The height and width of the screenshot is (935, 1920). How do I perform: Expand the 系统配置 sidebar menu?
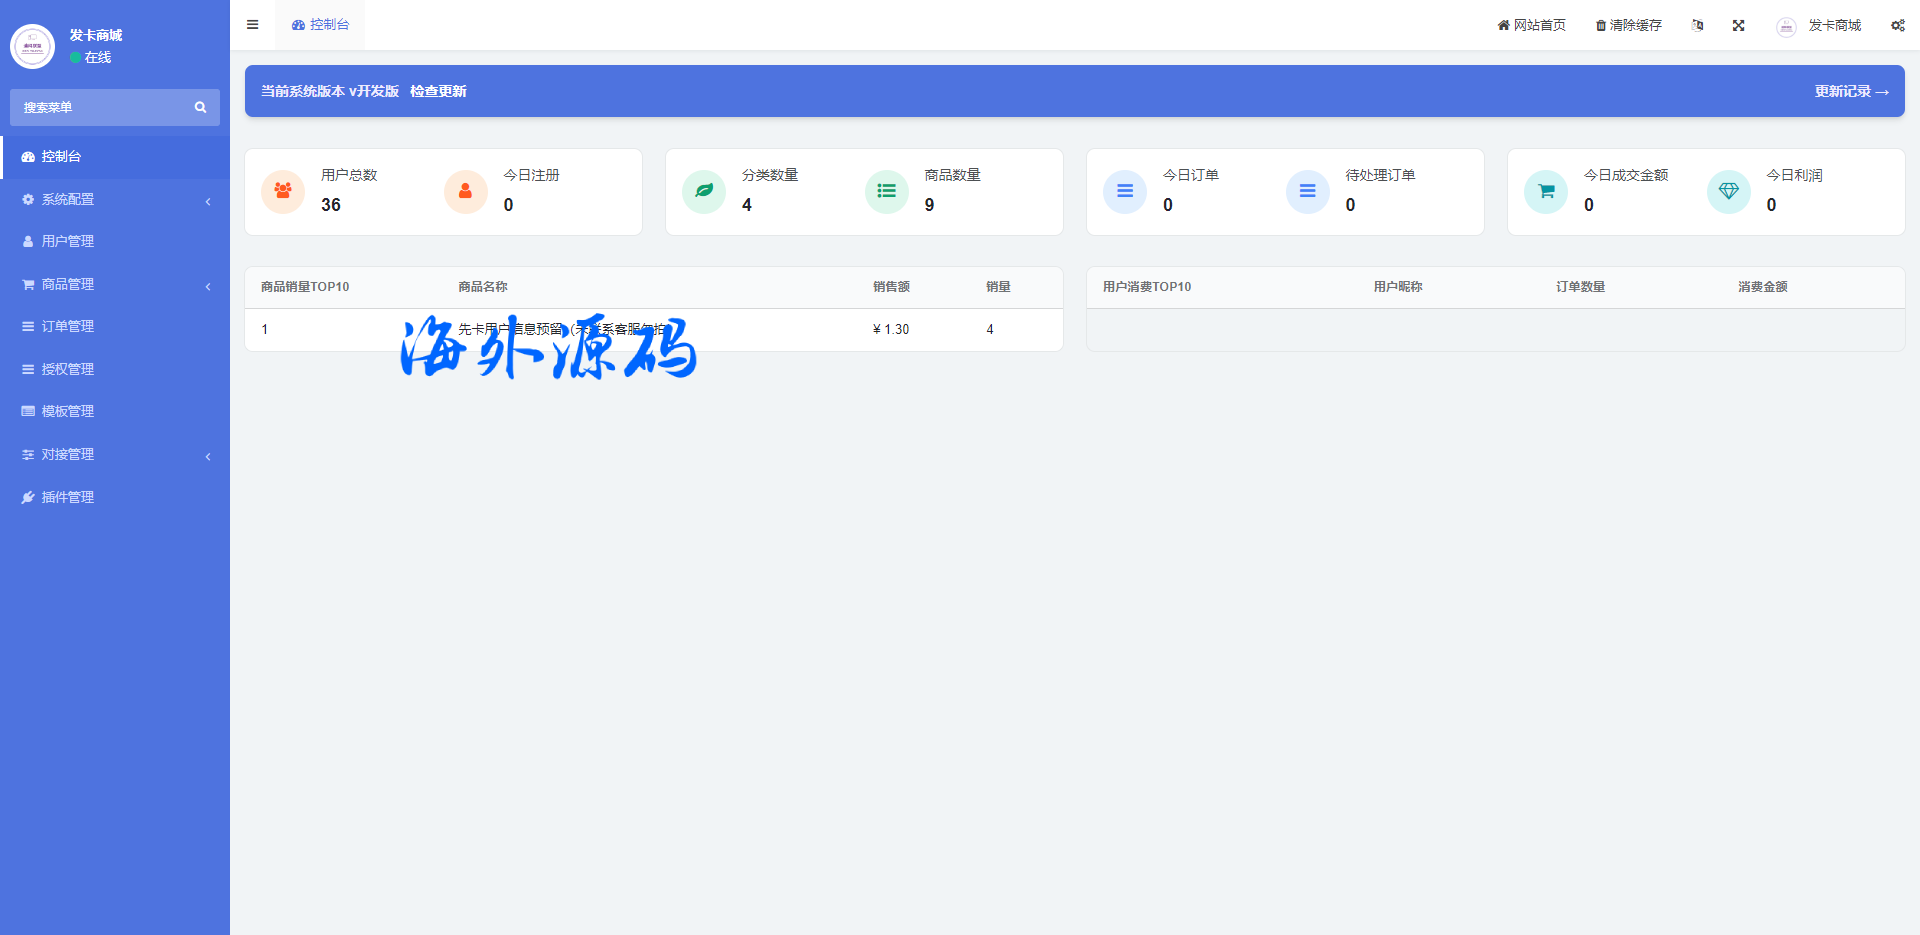coord(115,200)
